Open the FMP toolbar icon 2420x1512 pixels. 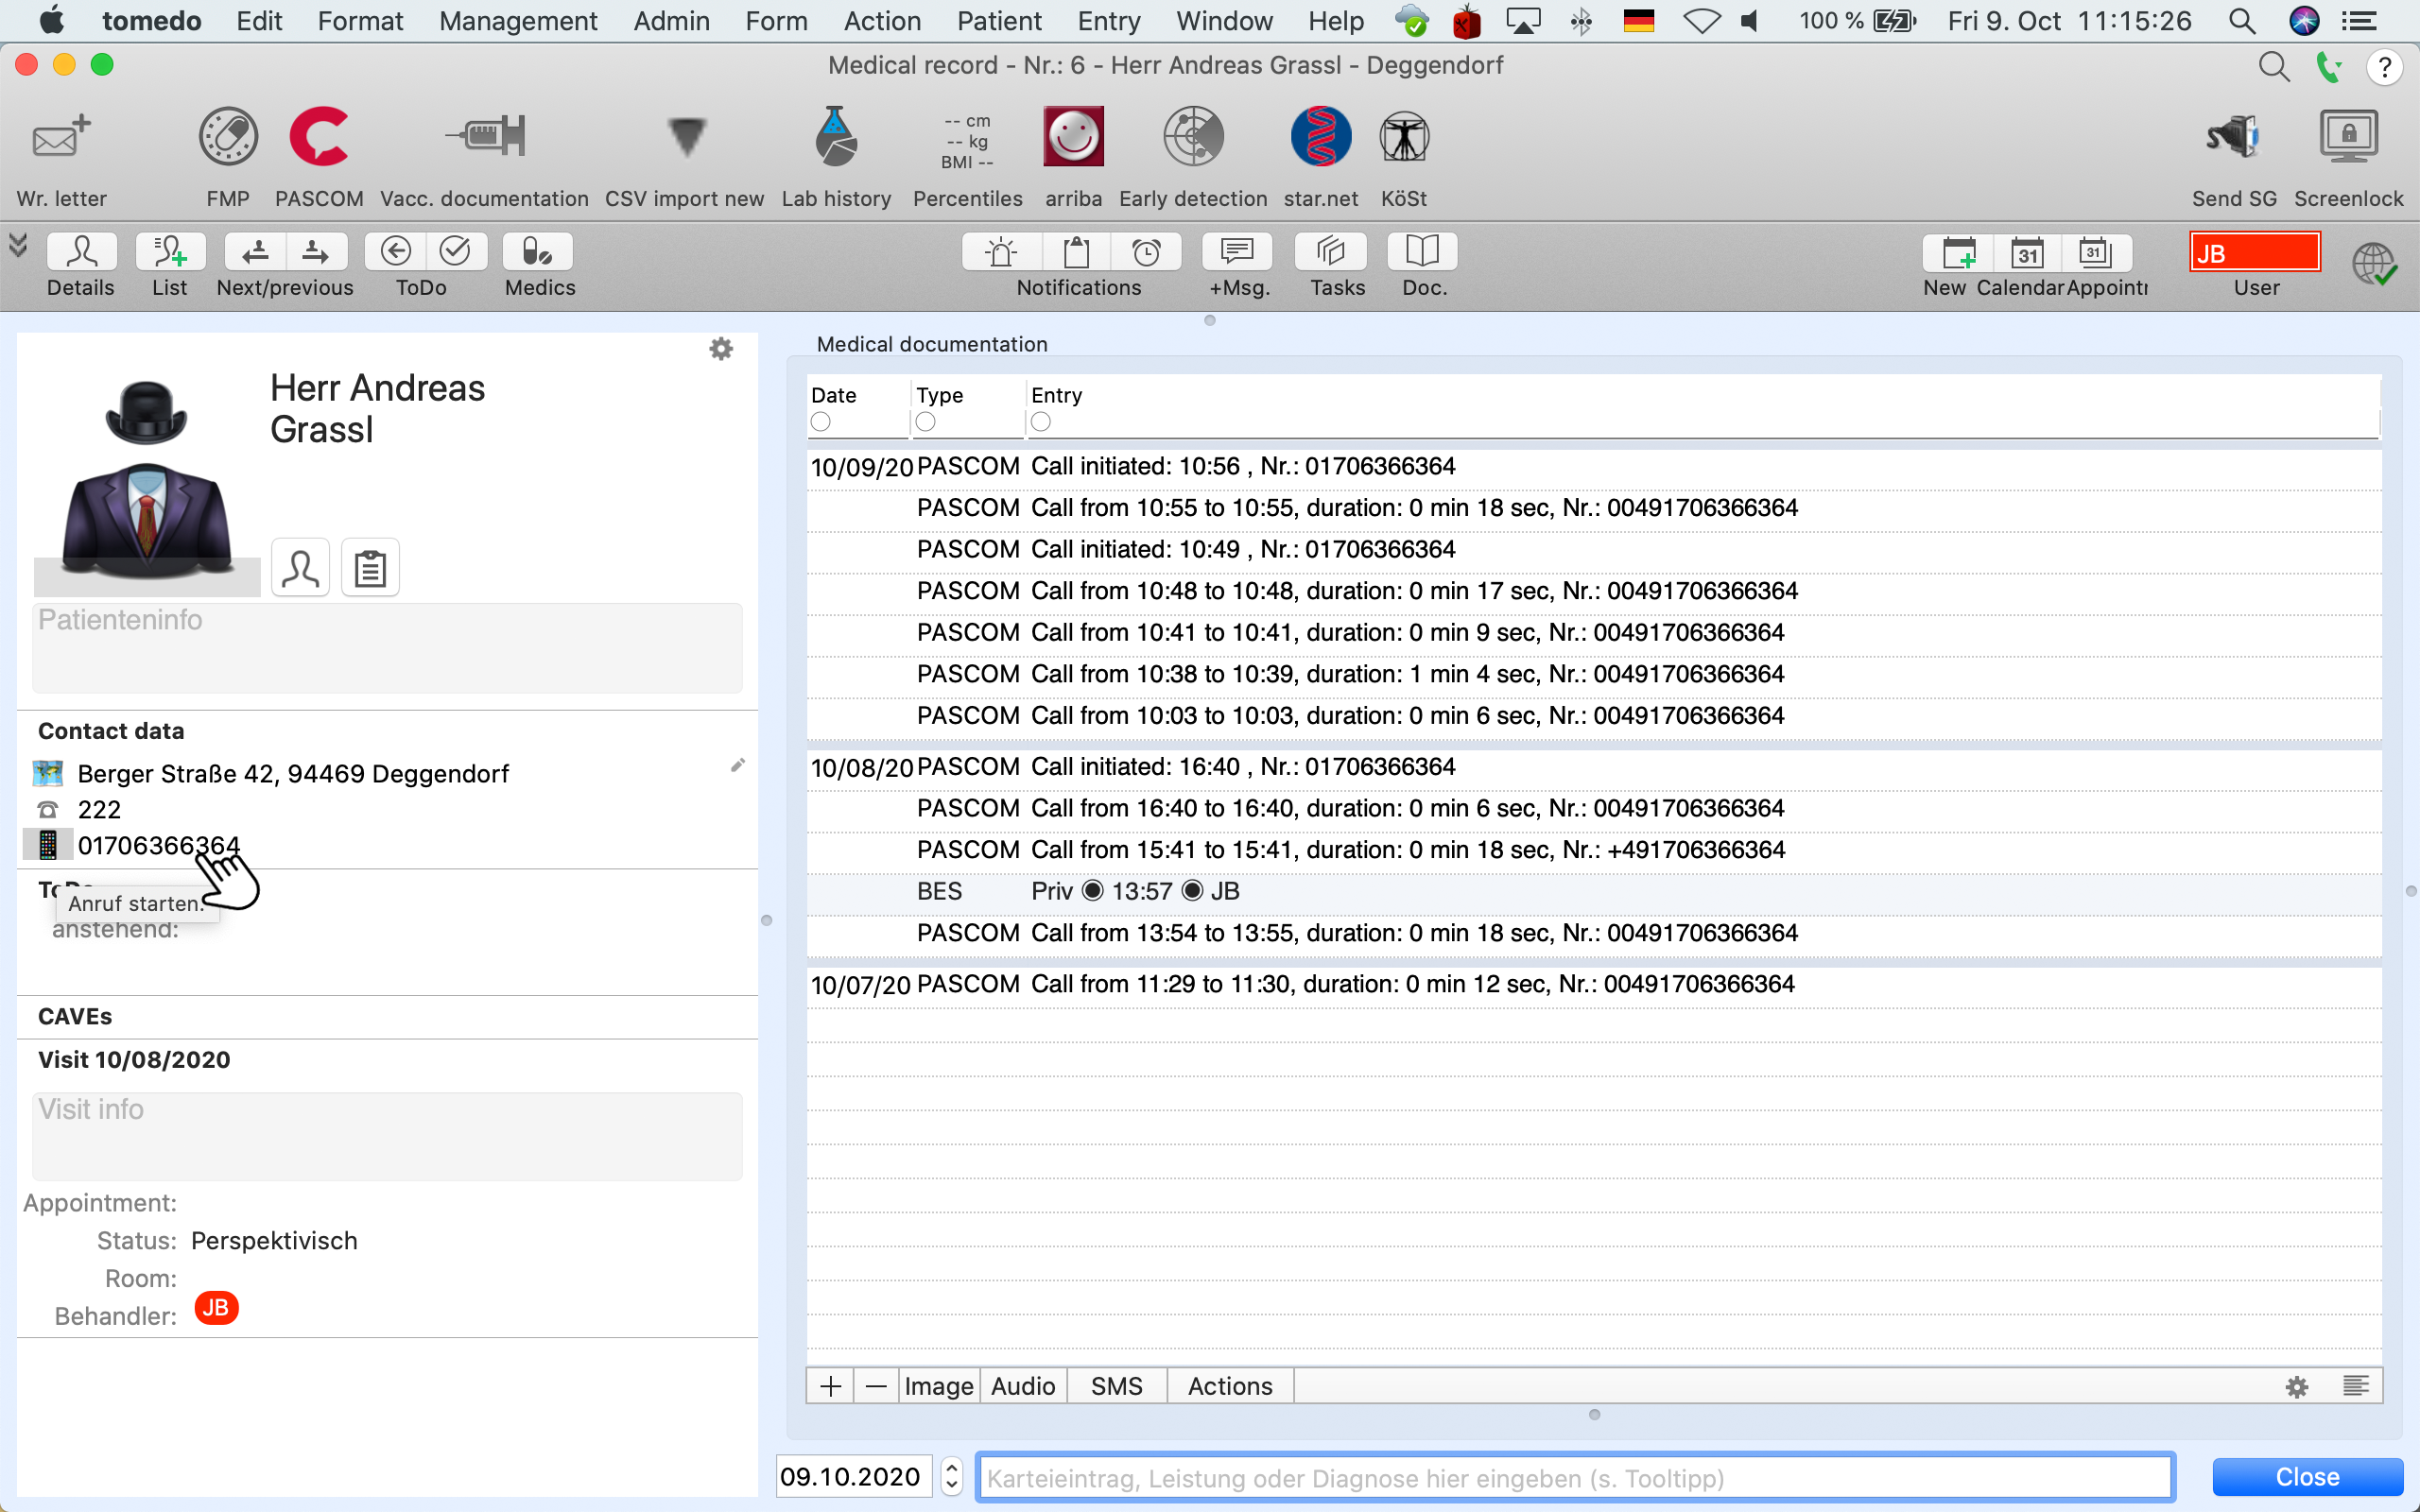coord(228,137)
